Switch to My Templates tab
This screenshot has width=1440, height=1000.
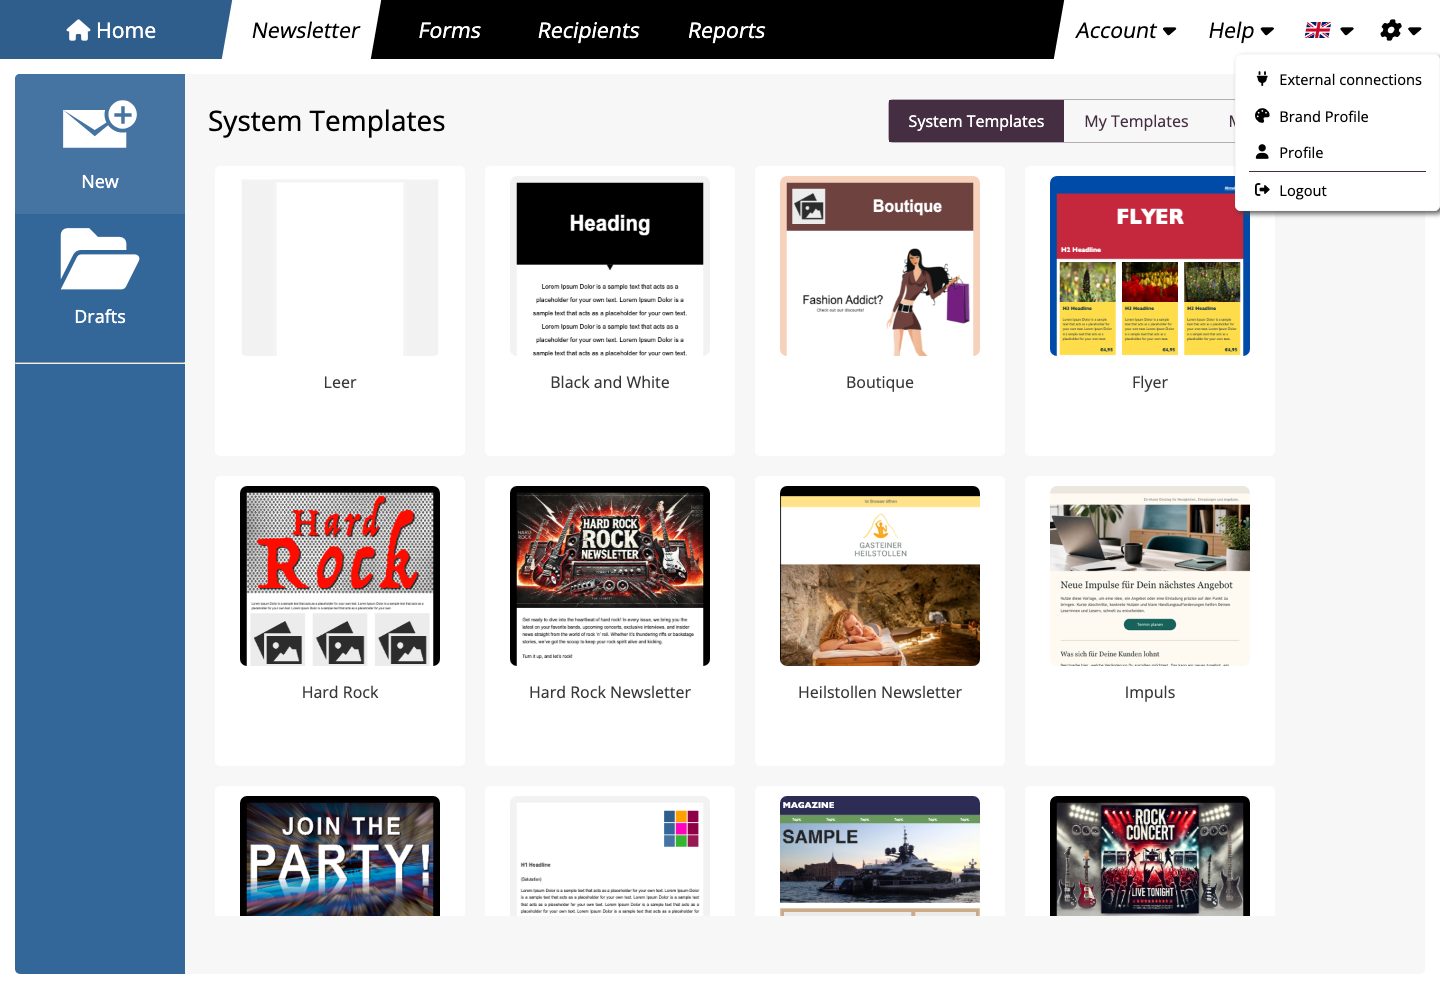coord(1136,121)
